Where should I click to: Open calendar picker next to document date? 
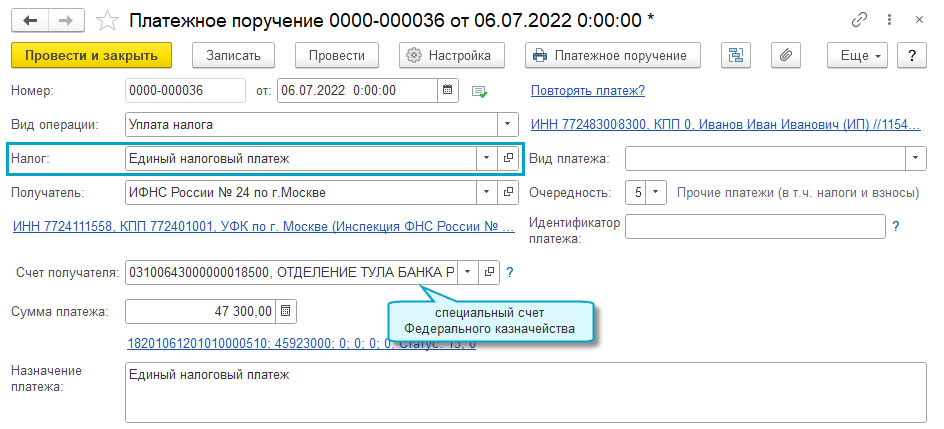click(x=447, y=91)
